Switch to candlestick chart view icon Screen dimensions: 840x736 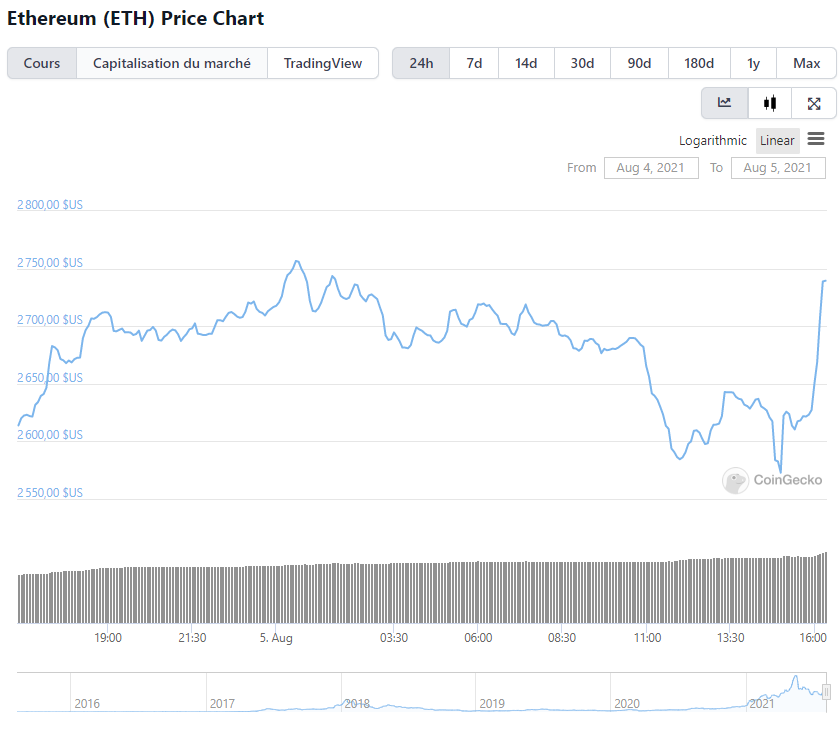[770, 103]
